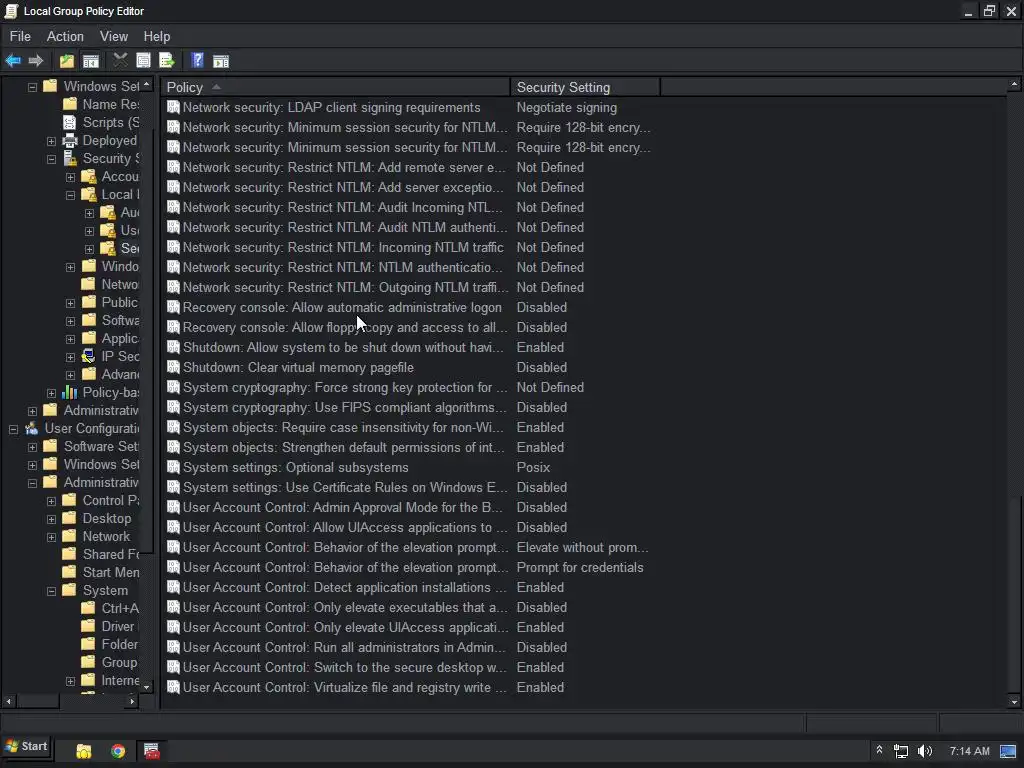The height and width of the screenshot is (768, 1024).
Task: Select the Name Res... tree item
Action: (x=110, y=104)
